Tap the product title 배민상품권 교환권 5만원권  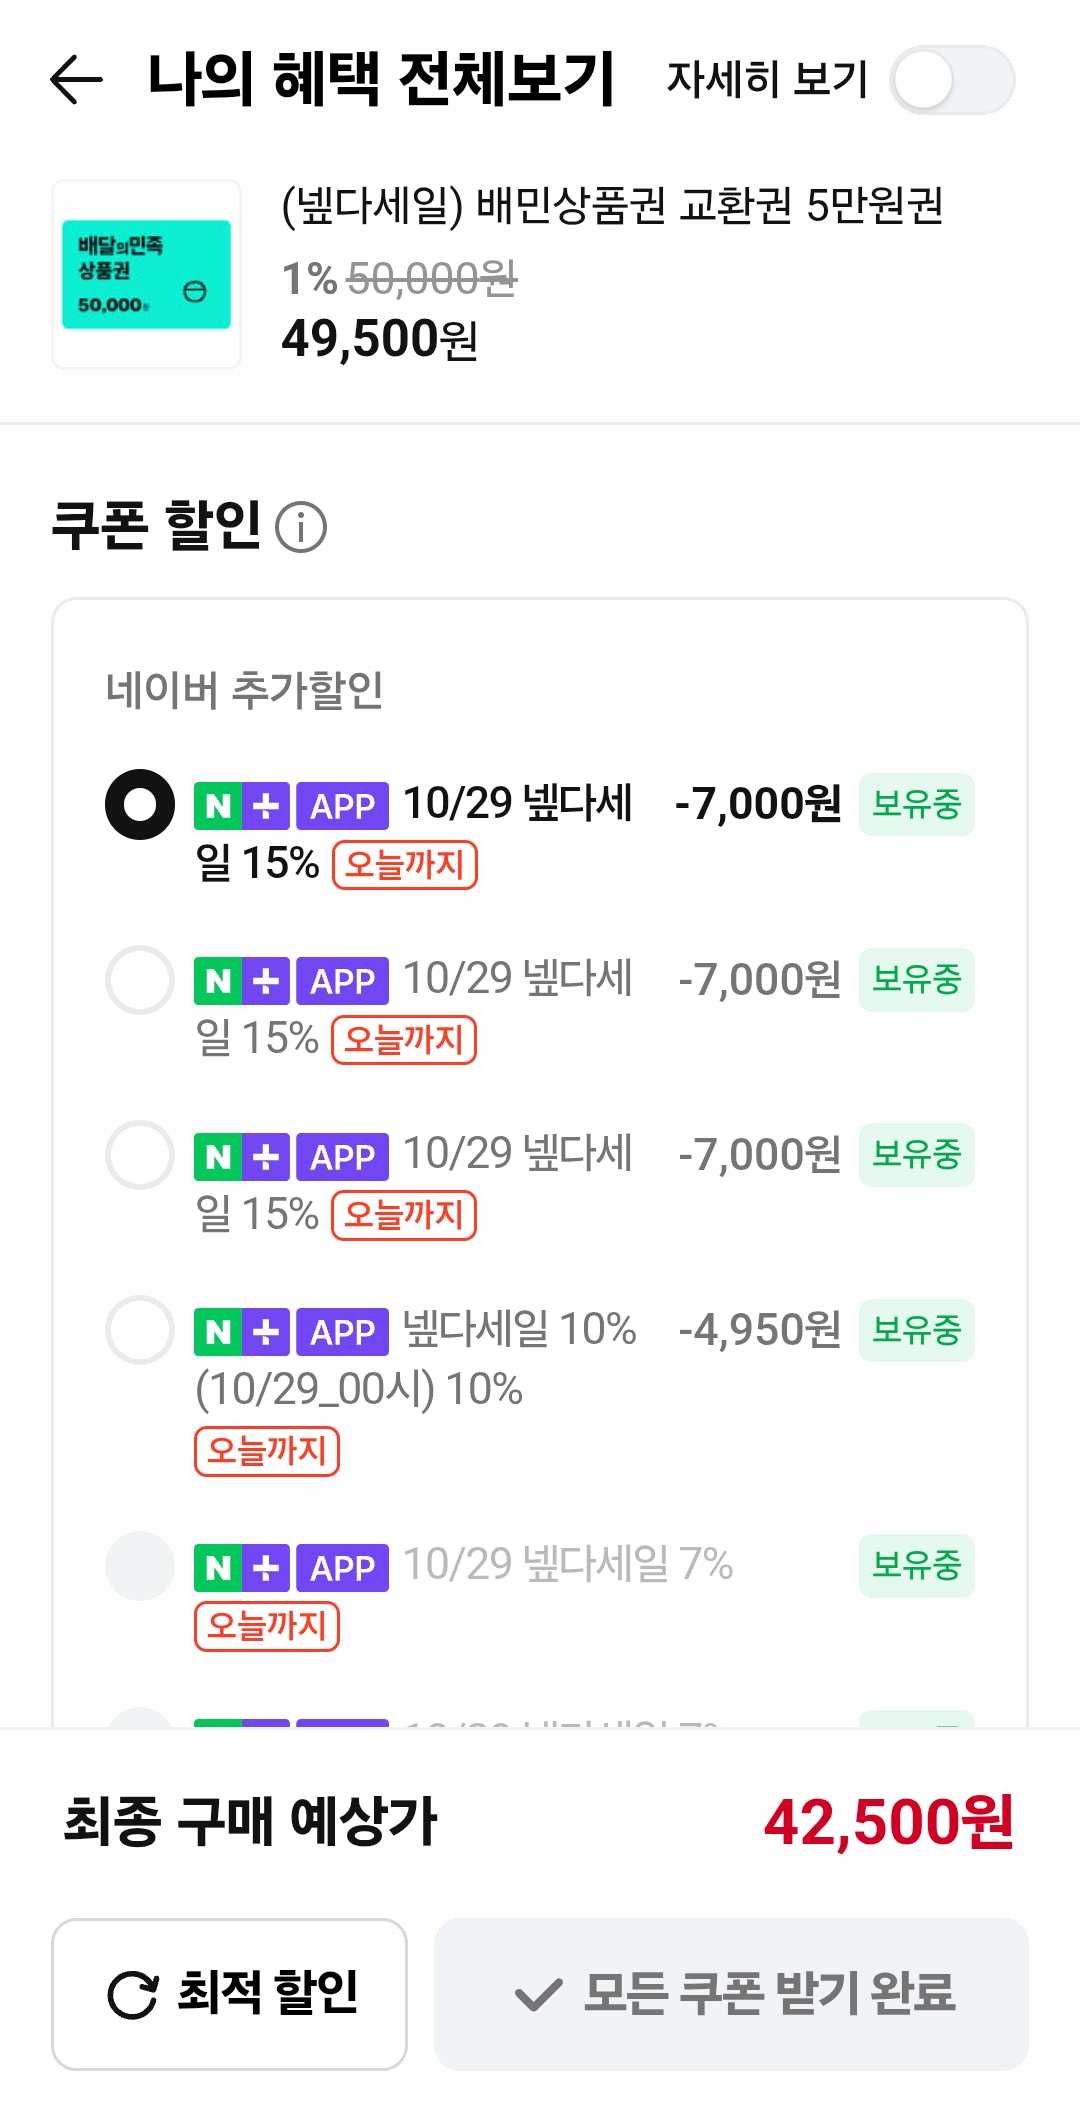612,206
